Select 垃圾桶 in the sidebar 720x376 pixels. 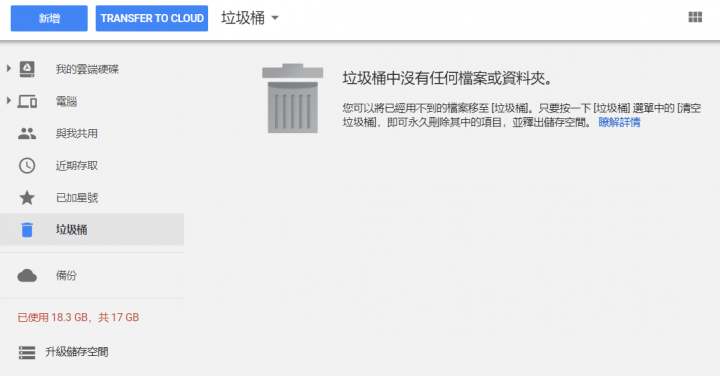(x=92, y=230)
